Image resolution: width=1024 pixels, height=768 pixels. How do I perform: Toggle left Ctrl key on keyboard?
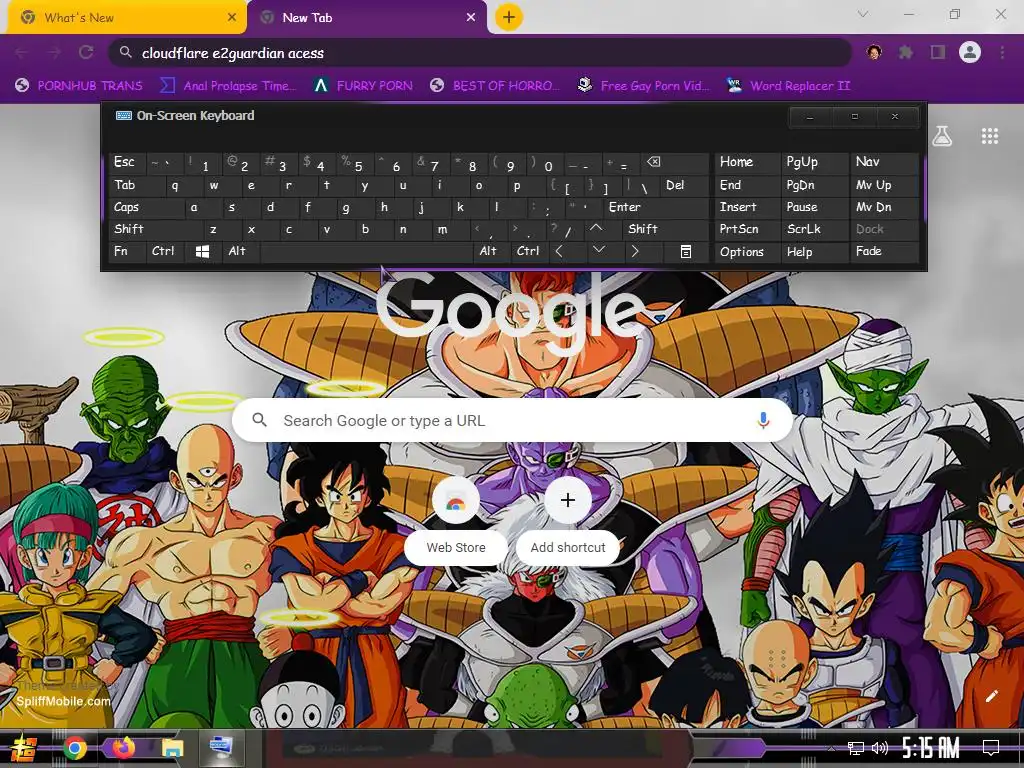(x=166, y=251)
